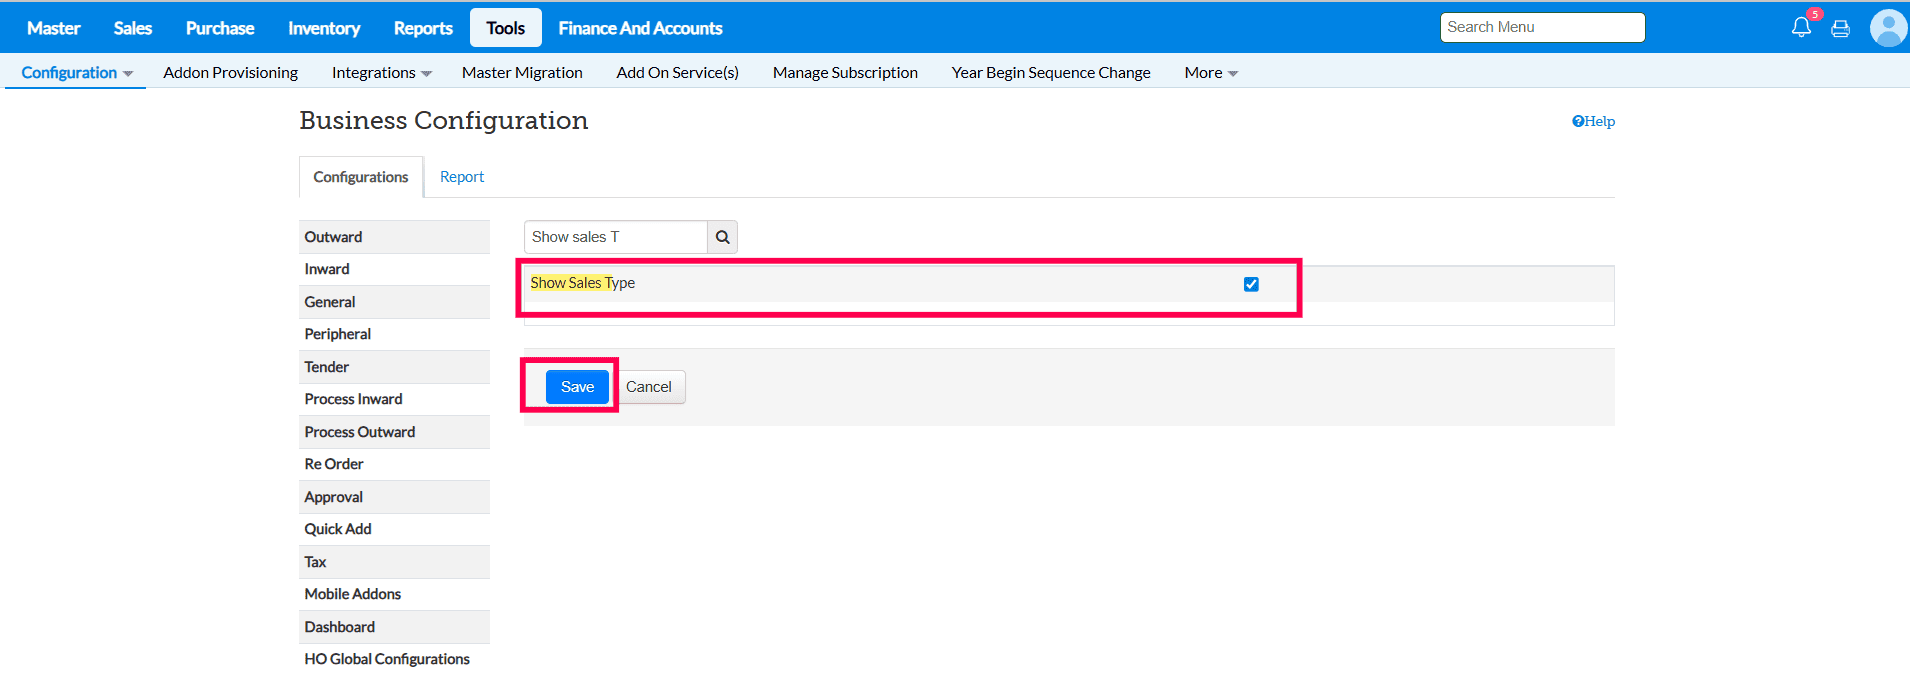
Task: Click the printer icon in header
Action: (1840, 29)
